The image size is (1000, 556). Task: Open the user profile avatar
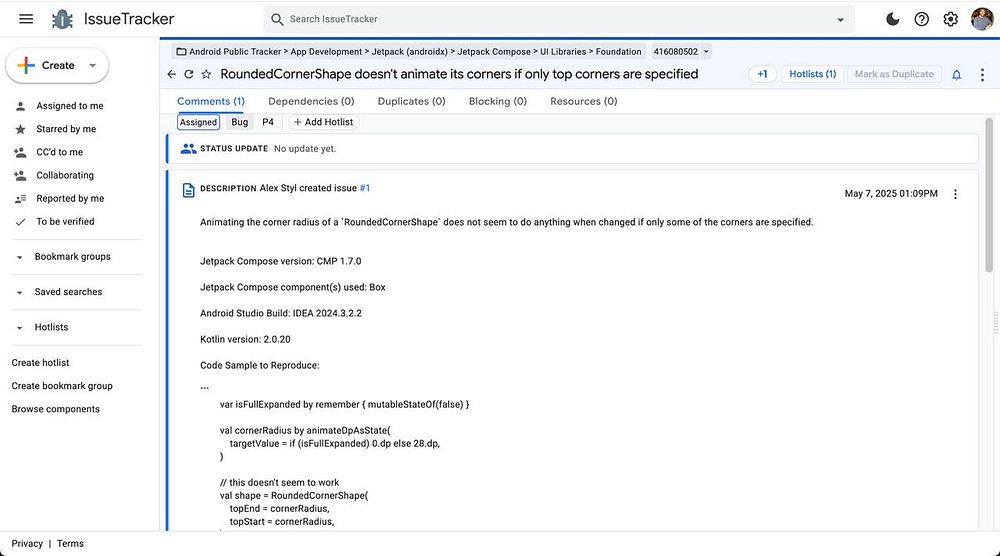(982, 19)
